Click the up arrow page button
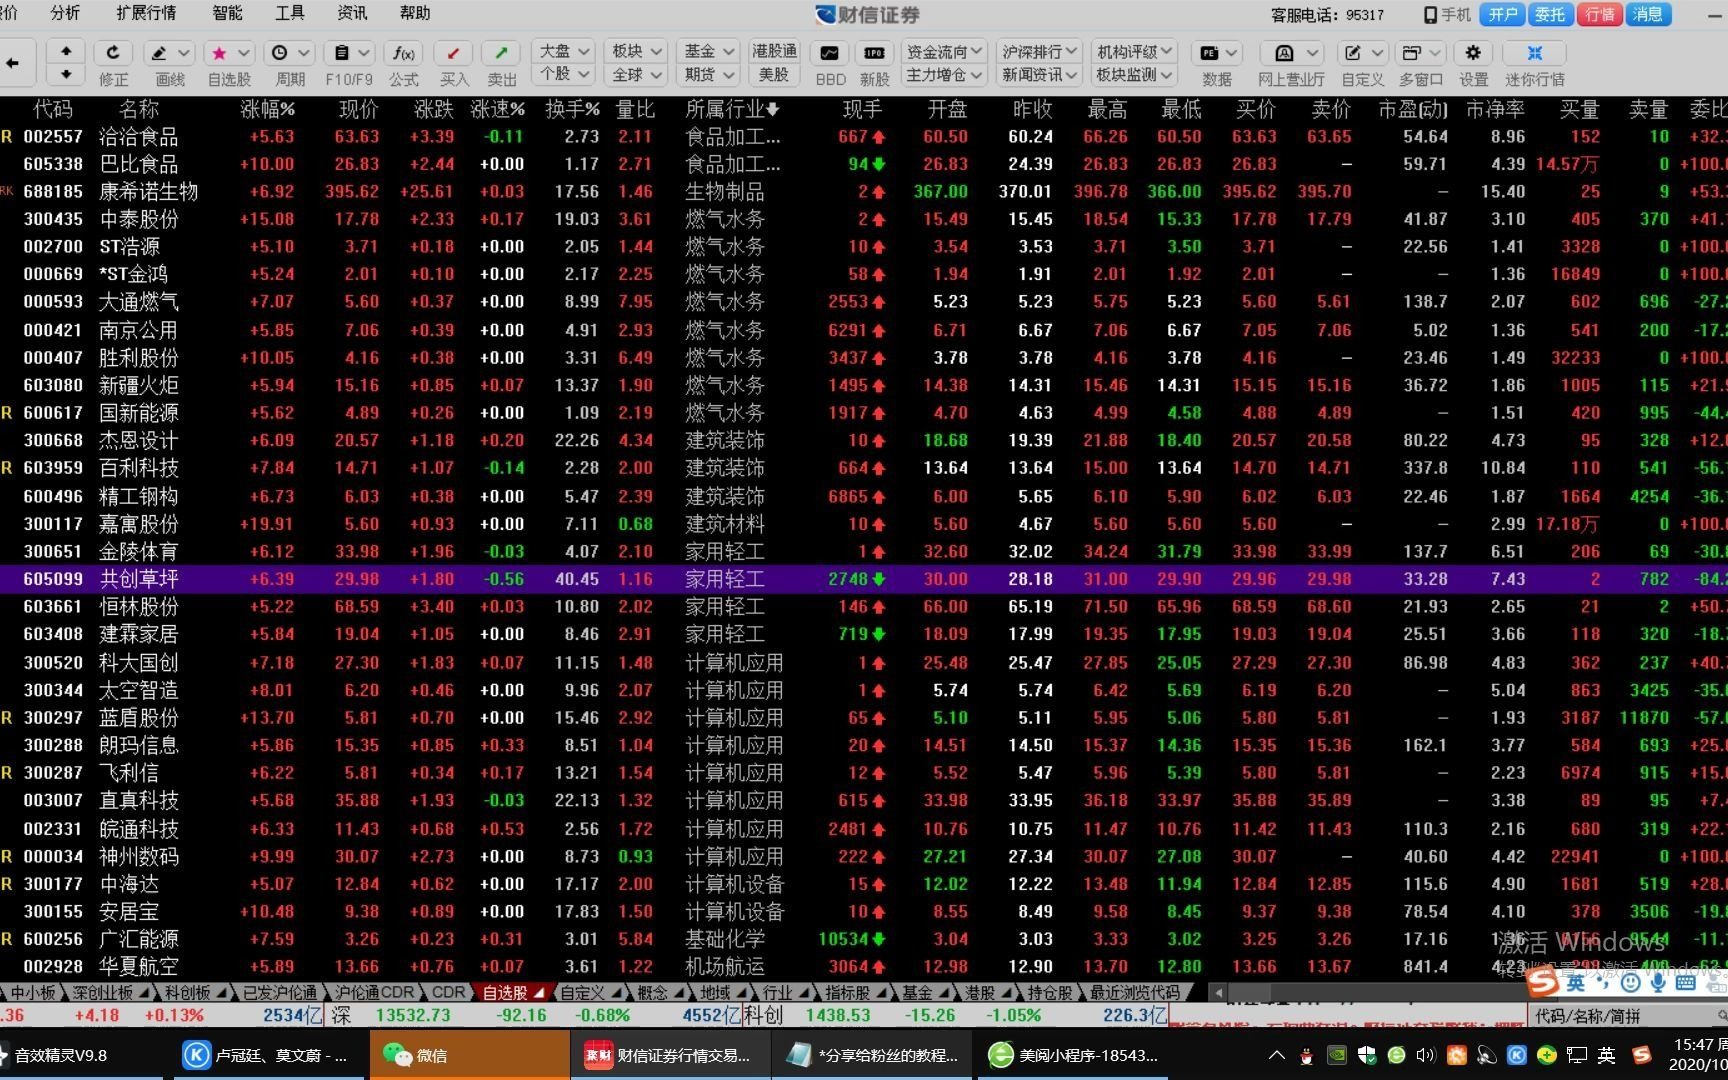 [66, 51]
